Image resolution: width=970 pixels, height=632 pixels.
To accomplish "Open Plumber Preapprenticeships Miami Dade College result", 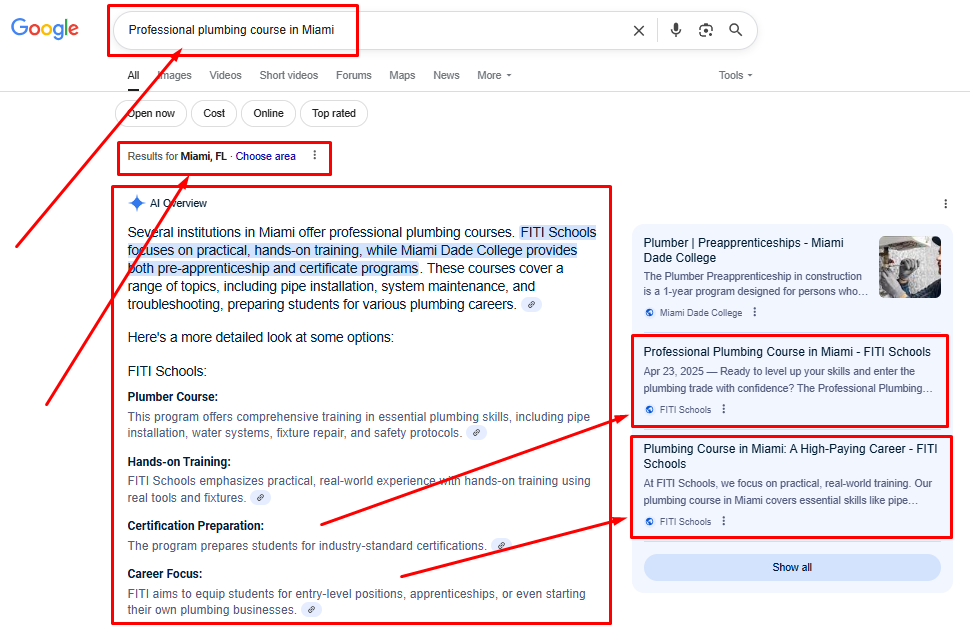I will (743, 250).
